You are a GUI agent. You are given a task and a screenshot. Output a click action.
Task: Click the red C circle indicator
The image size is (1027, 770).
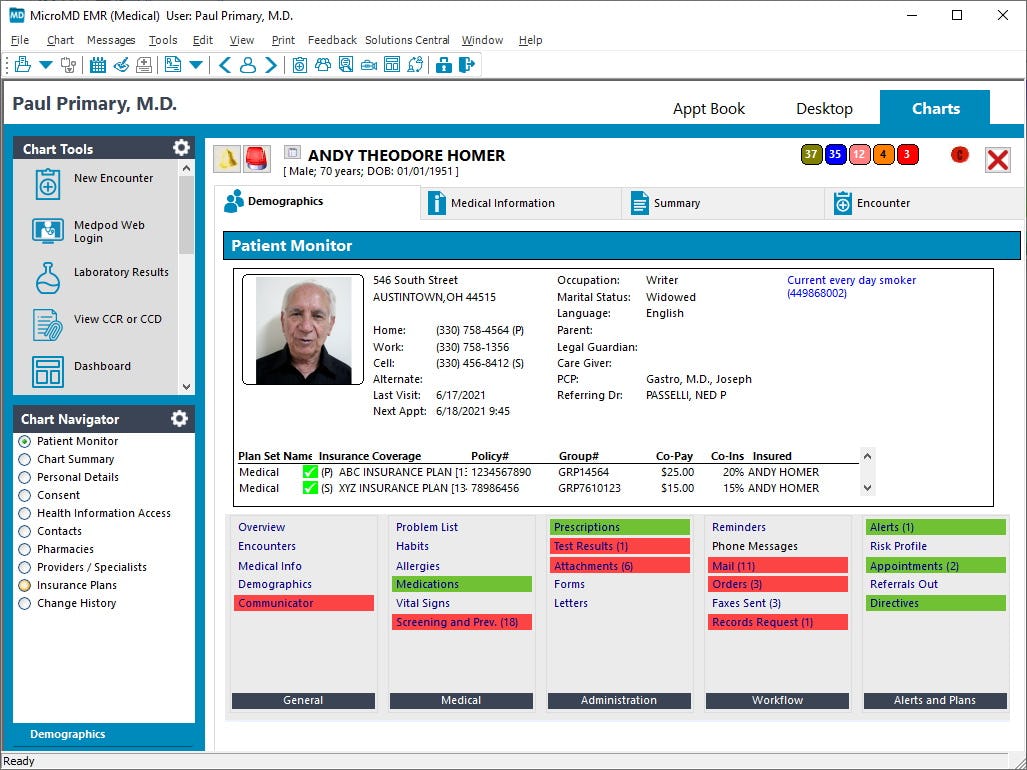coord(960,155)
